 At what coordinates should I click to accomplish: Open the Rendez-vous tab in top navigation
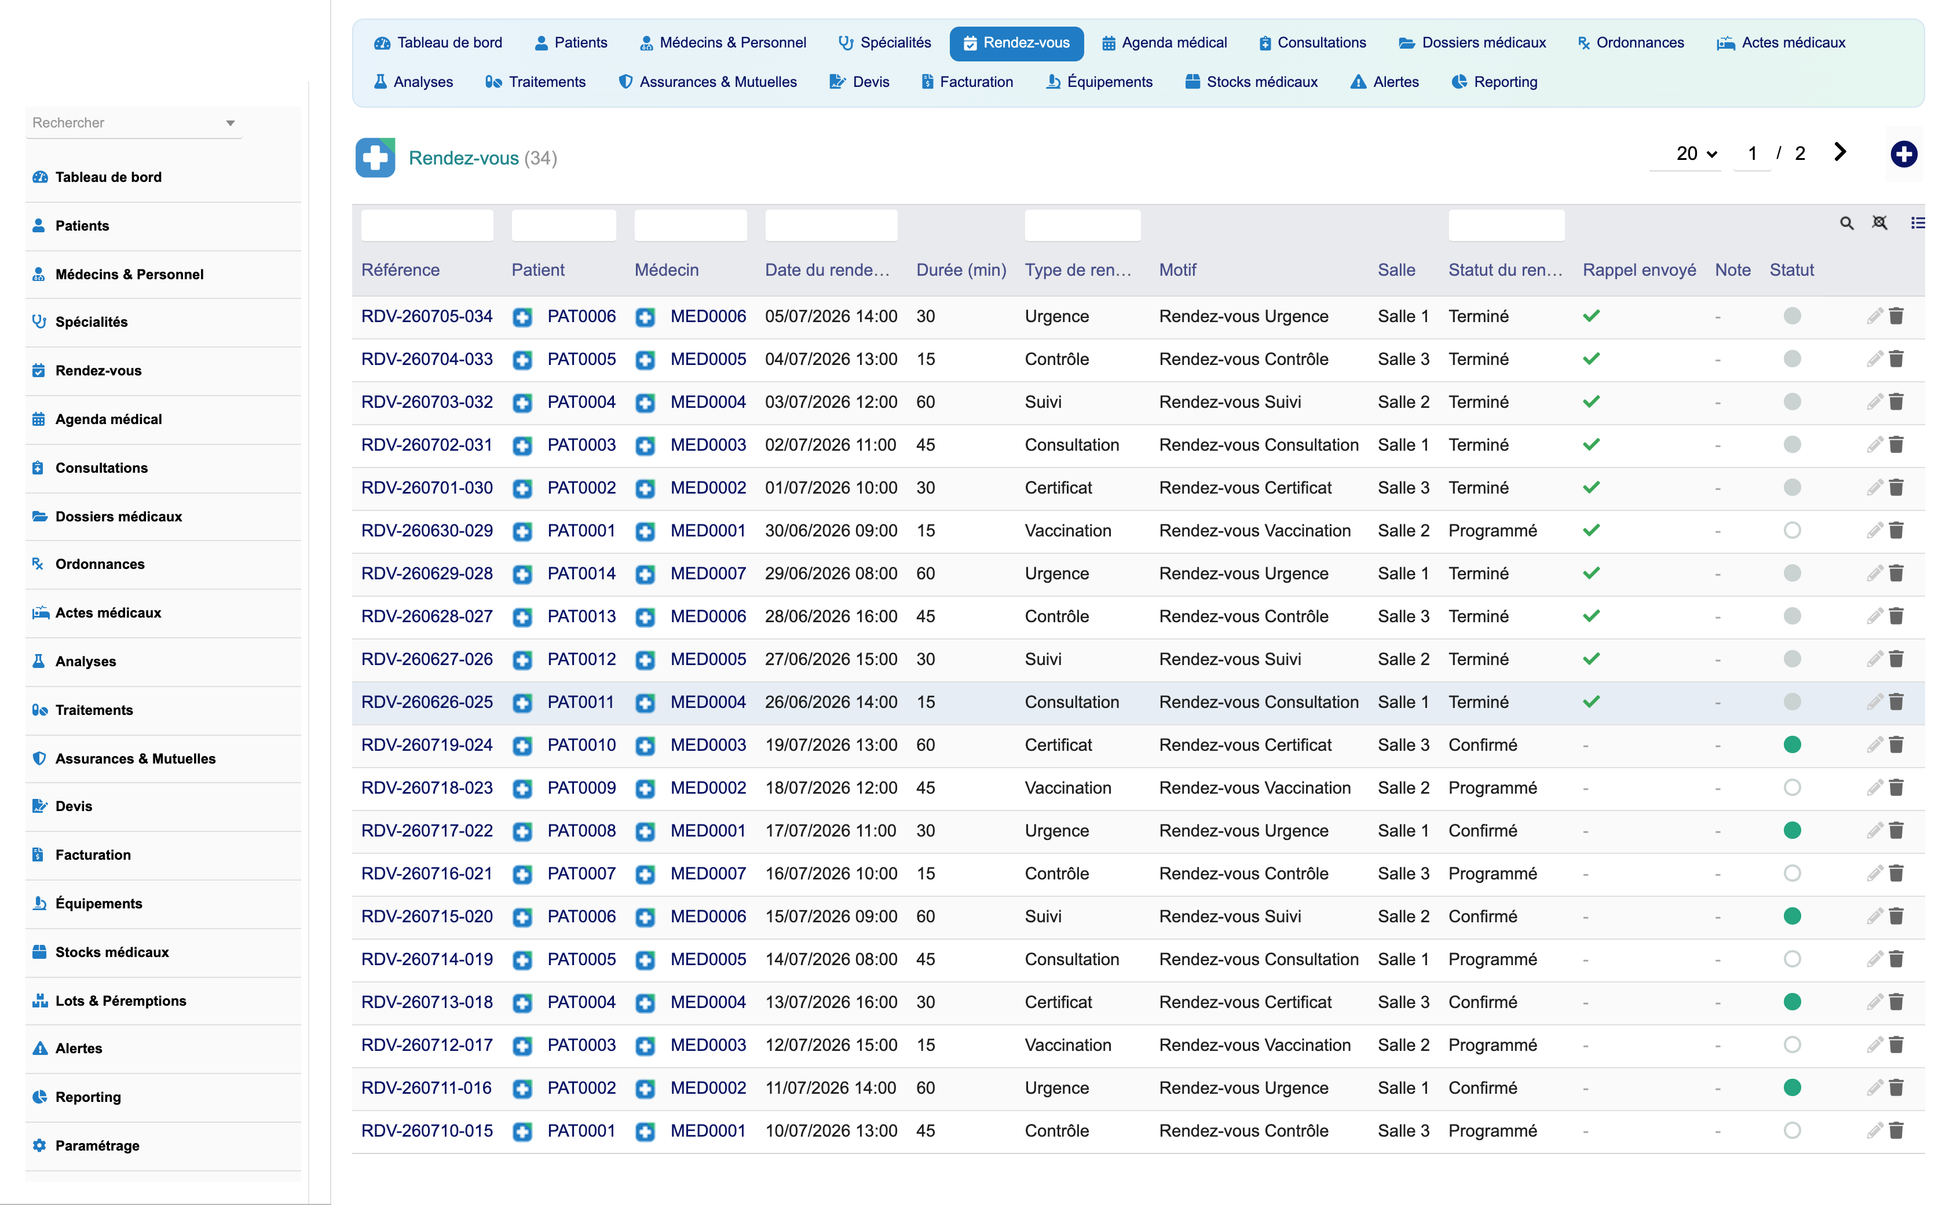click(1016, 43)
